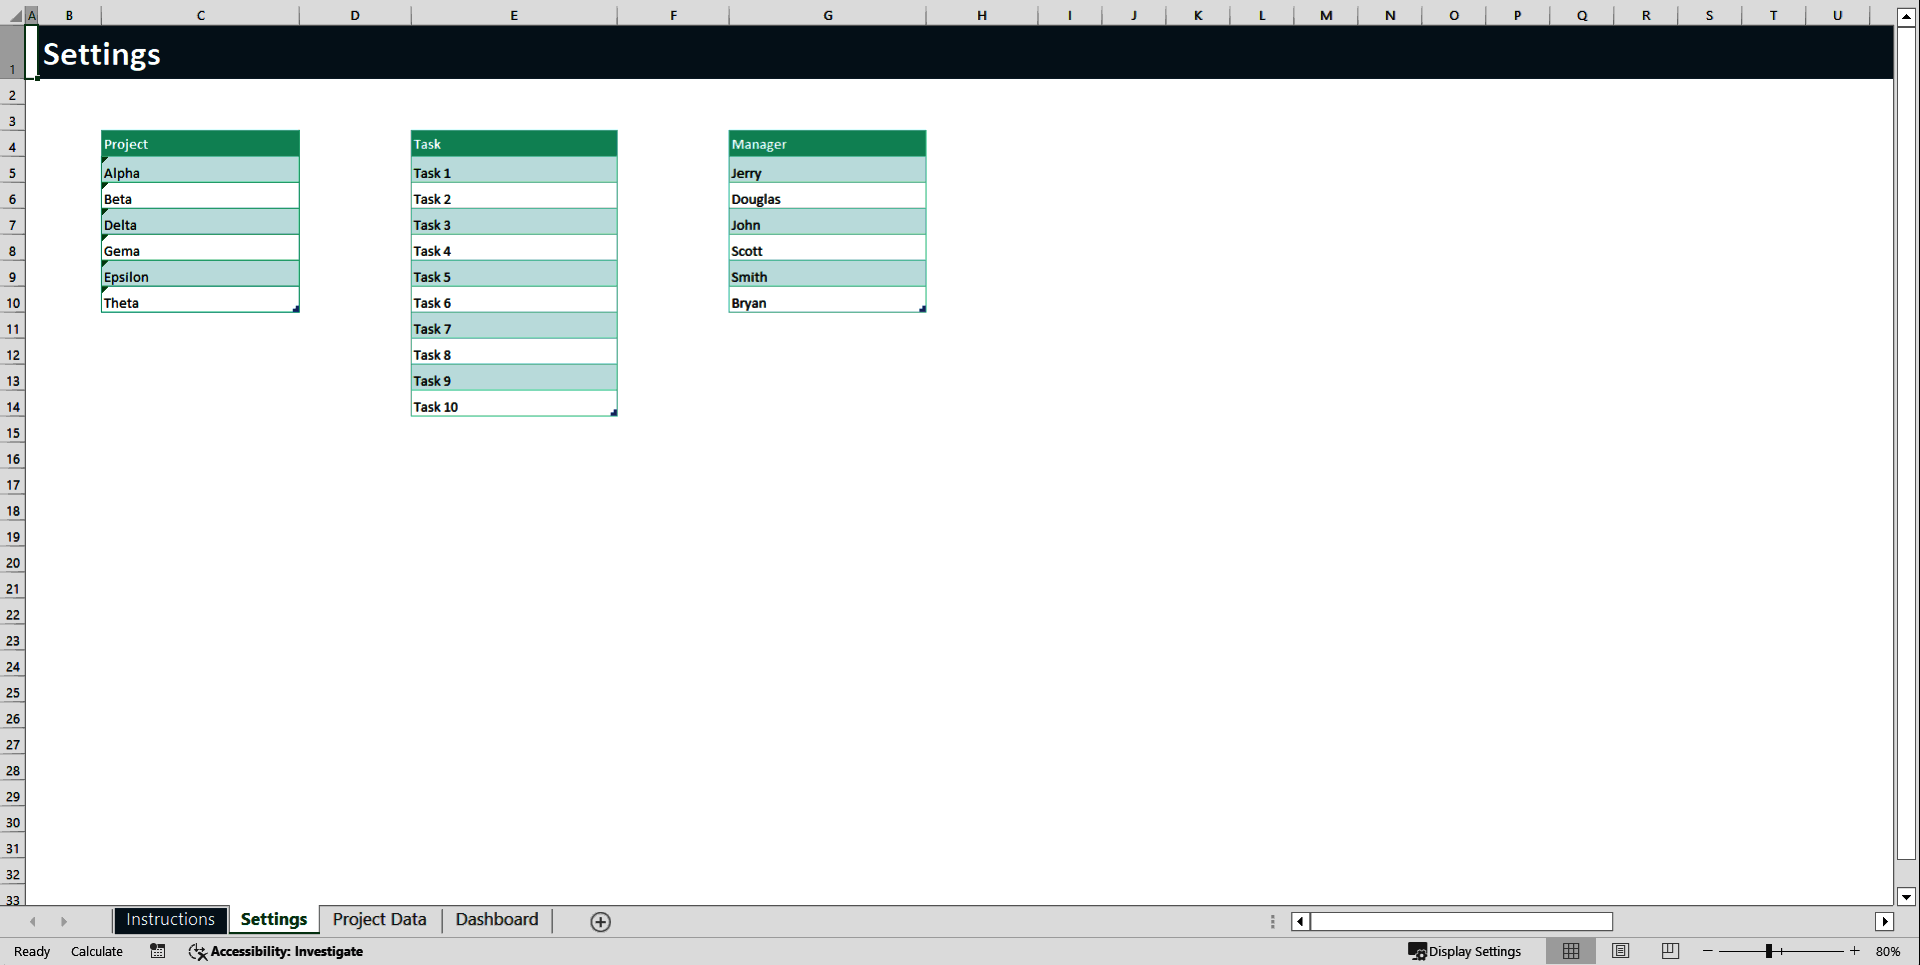Open the Project Data tab
The width and height of the screenshot is (1920, 965).
pyautogui.click(x=378, y=920)
